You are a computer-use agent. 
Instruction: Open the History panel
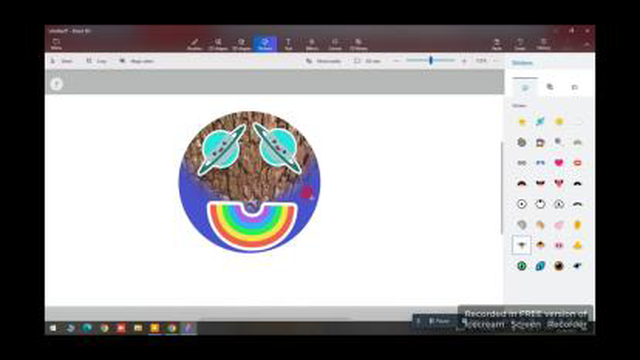(x=543, y=44)
